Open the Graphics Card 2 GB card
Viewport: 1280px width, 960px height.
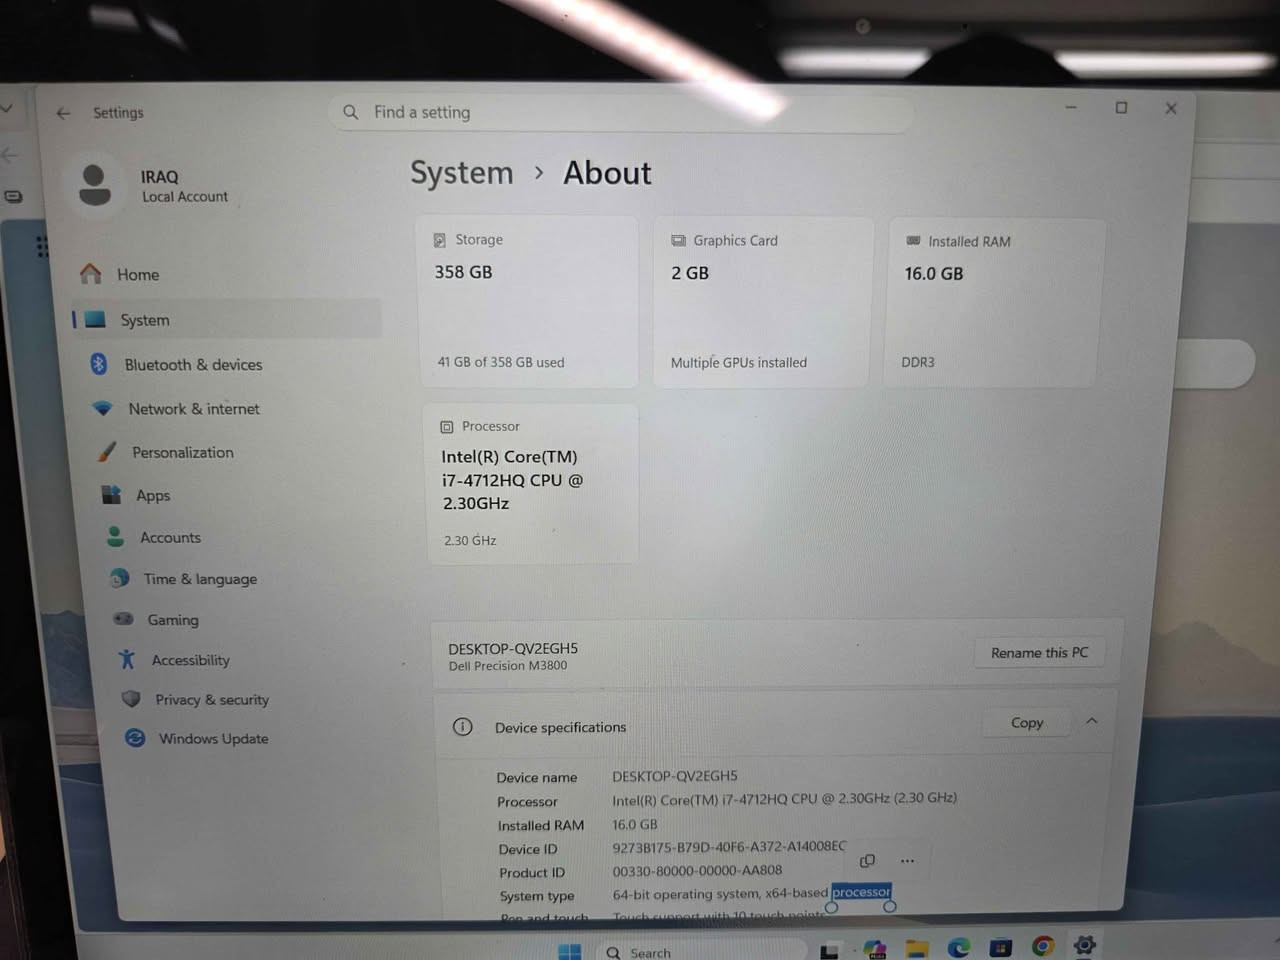(762, 302)
